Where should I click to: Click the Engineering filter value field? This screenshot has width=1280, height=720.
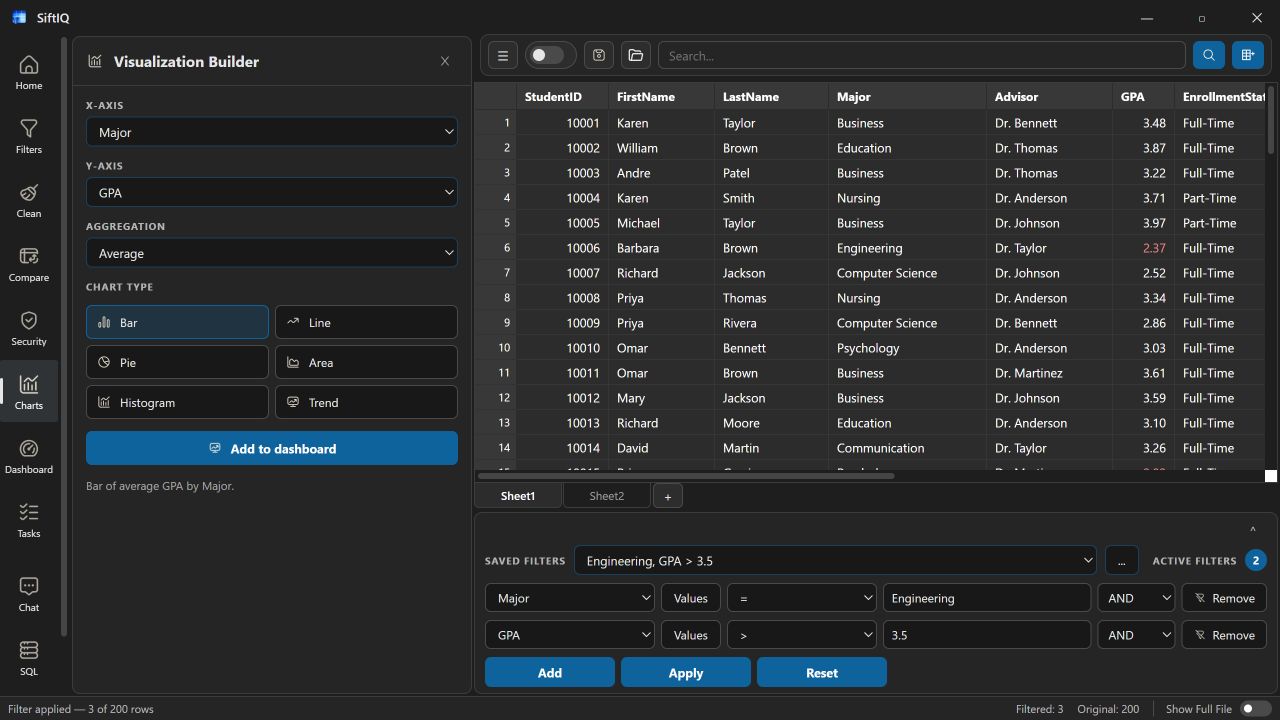pyautogui.click(x=987, y=598)
